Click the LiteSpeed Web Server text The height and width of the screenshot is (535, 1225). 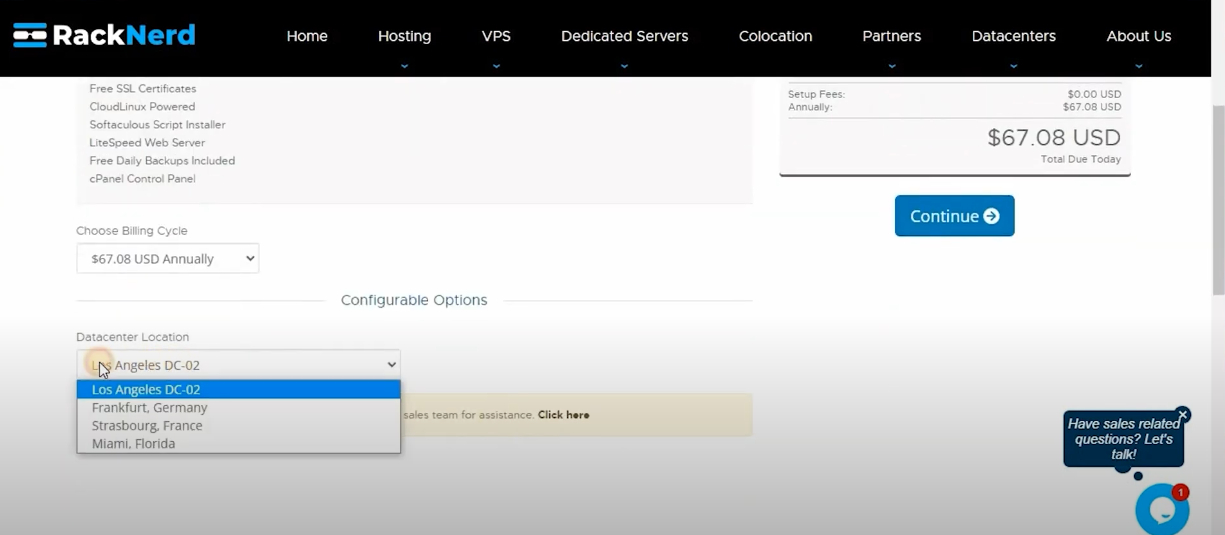tap(147, 143)
